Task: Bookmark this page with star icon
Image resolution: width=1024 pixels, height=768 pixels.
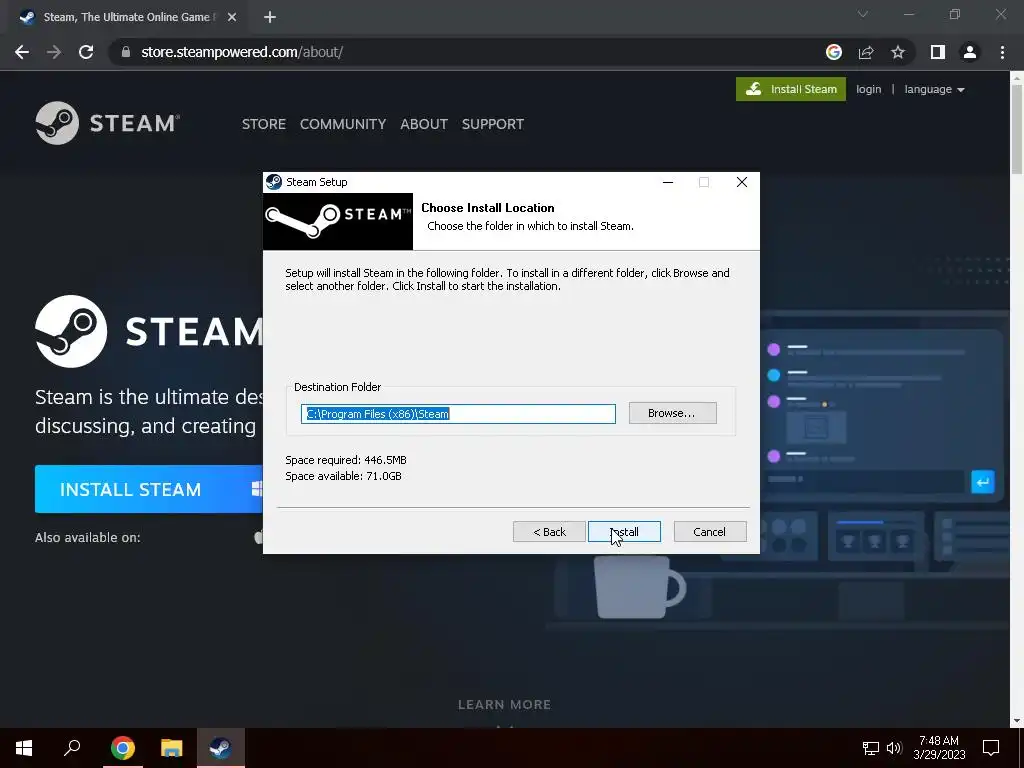Action: click(x=898, y=52)
